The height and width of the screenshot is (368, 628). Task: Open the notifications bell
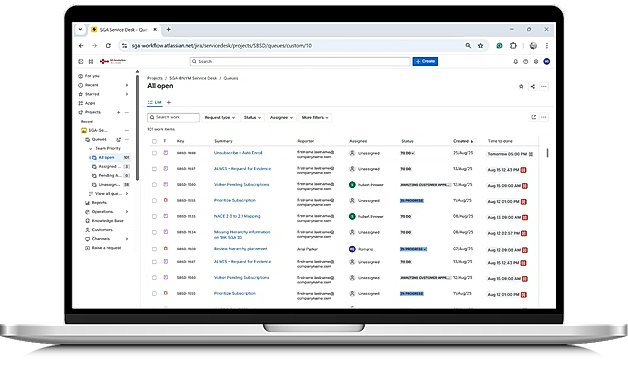click(515, 61)
